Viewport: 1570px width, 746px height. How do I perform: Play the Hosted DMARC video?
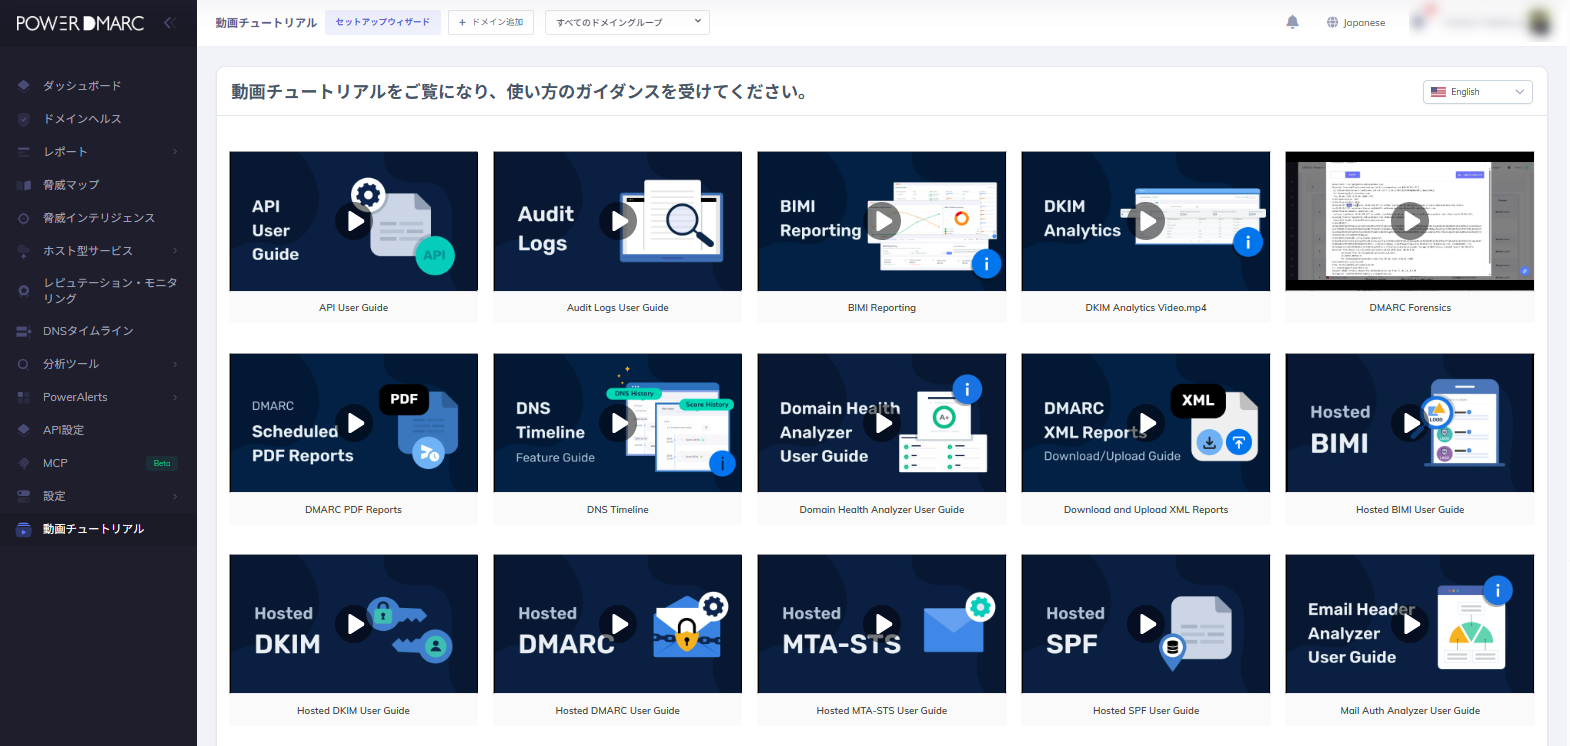tap(618, 624)
